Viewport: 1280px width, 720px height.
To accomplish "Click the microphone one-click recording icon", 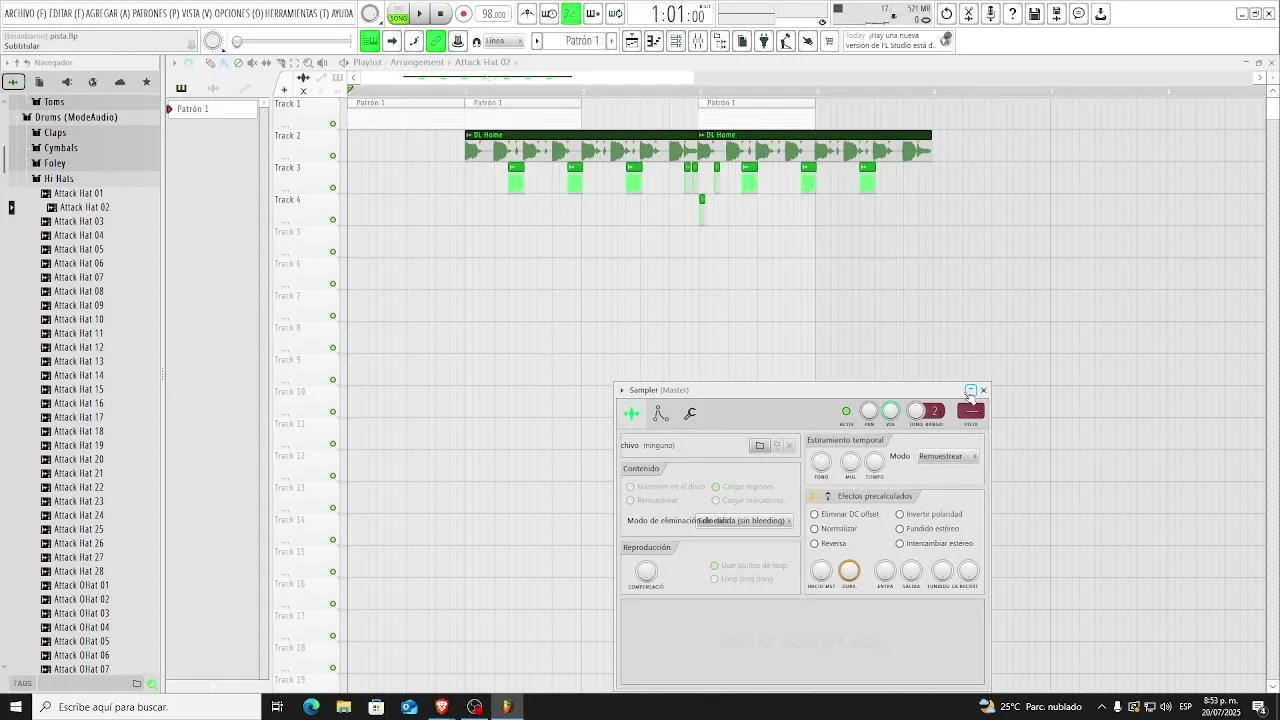I will 990,14.
